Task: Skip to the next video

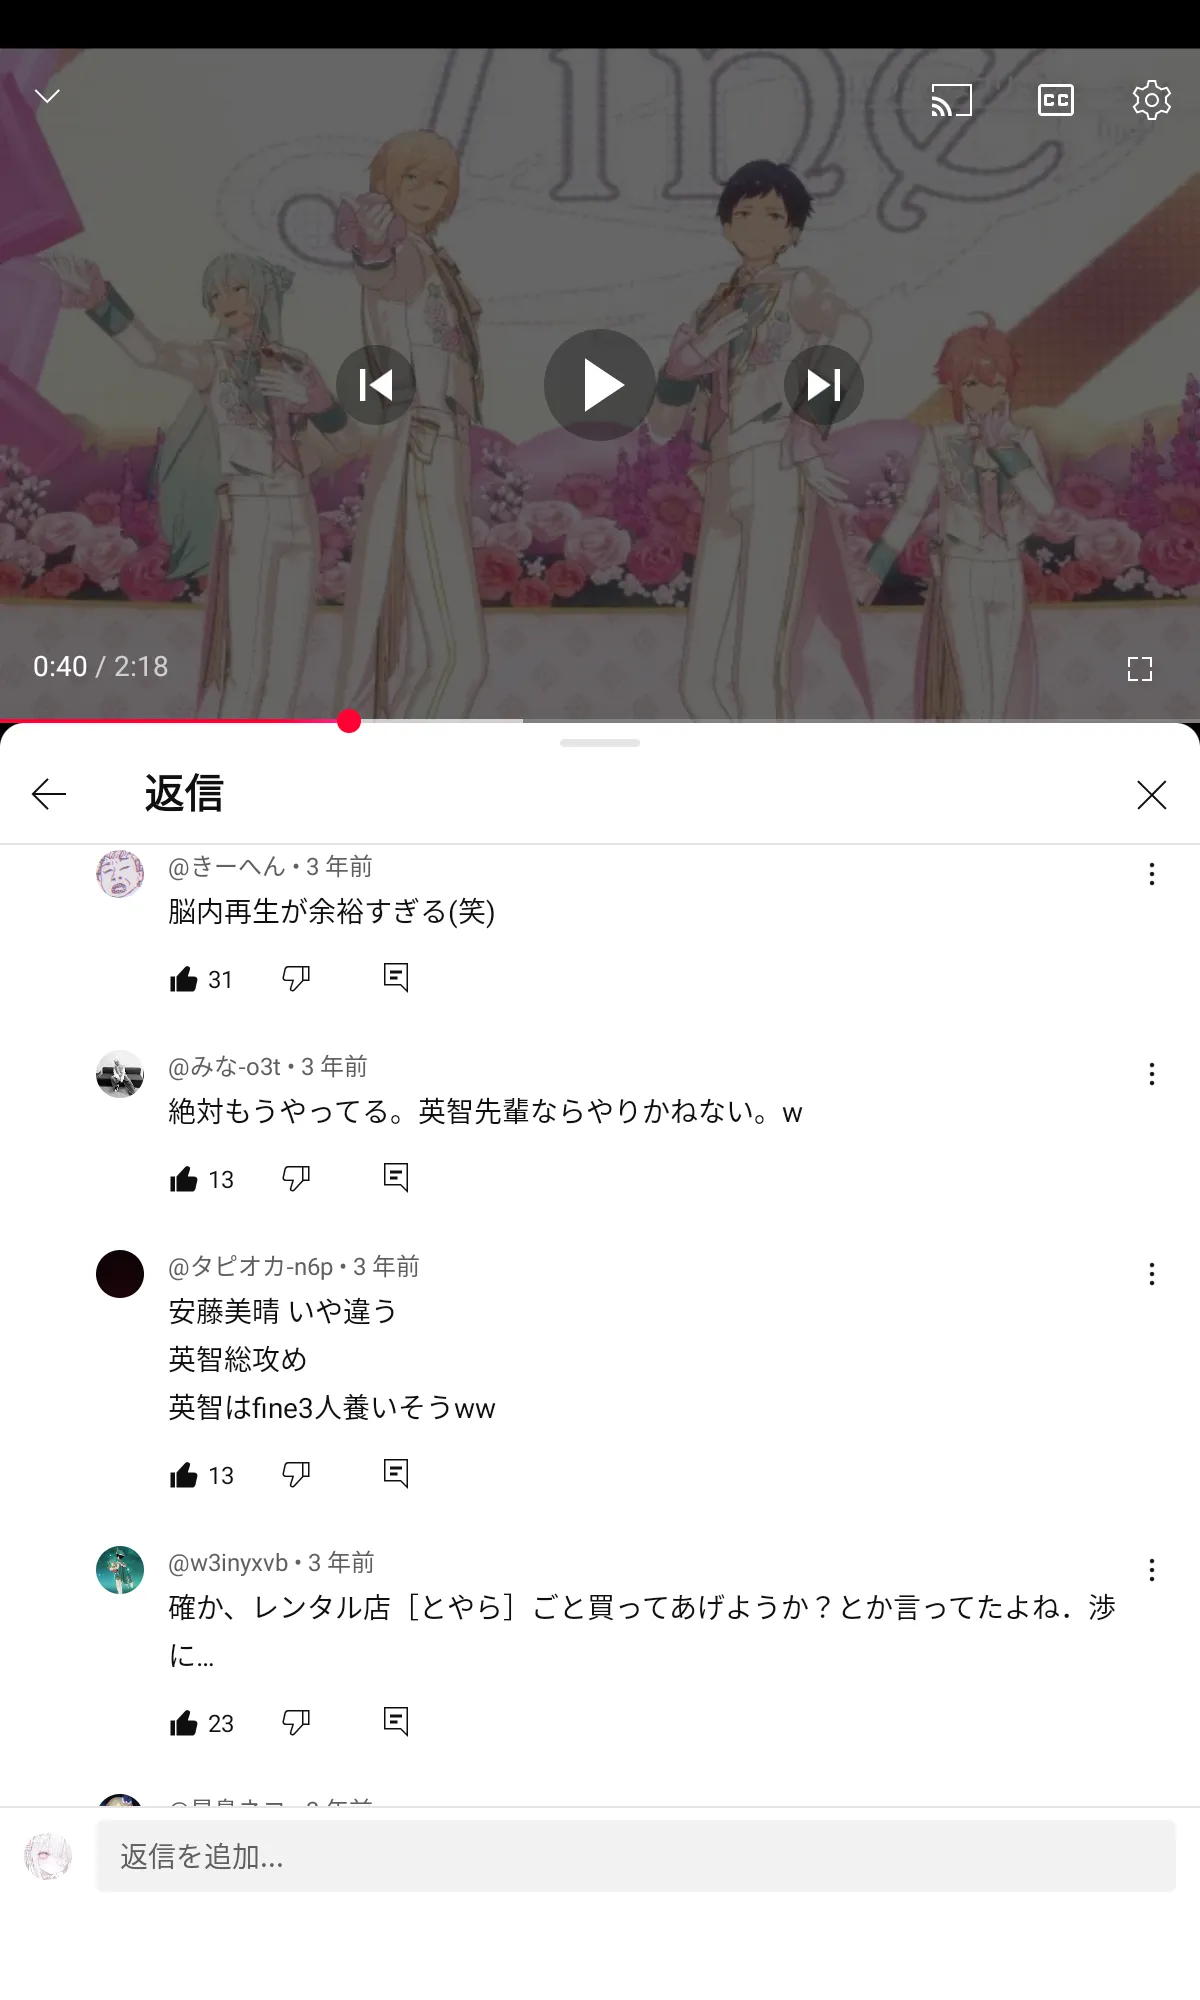Action: [824, 385]
